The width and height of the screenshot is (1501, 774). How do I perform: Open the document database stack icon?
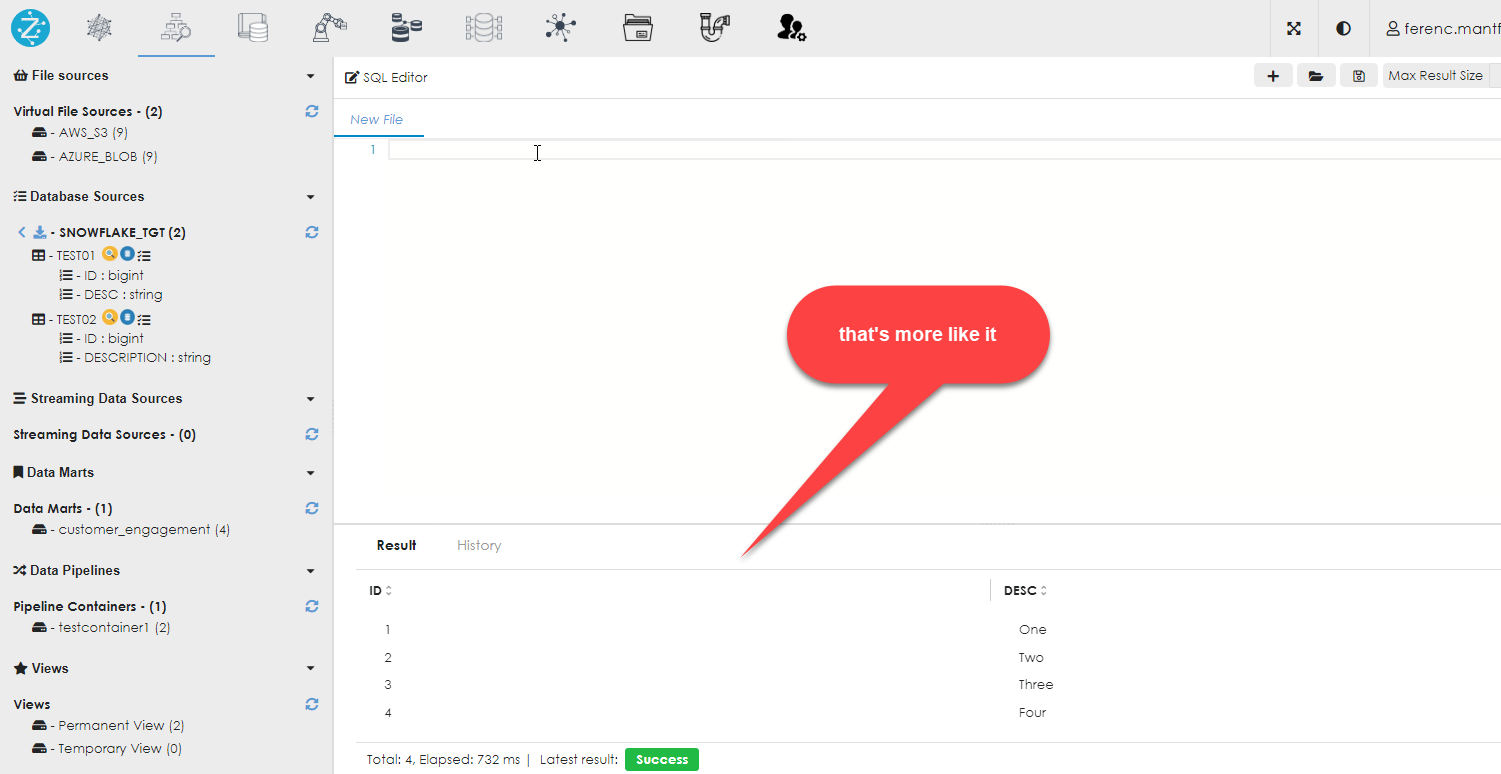[253, 28]
